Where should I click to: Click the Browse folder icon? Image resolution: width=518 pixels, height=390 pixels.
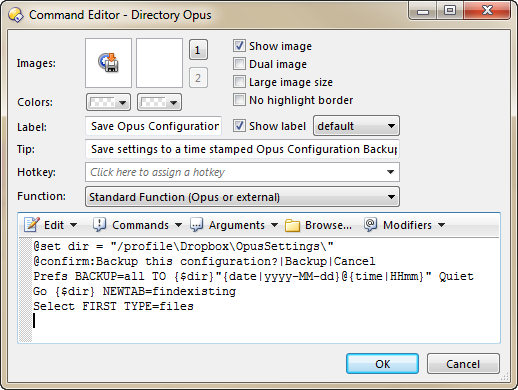(292, 225)
